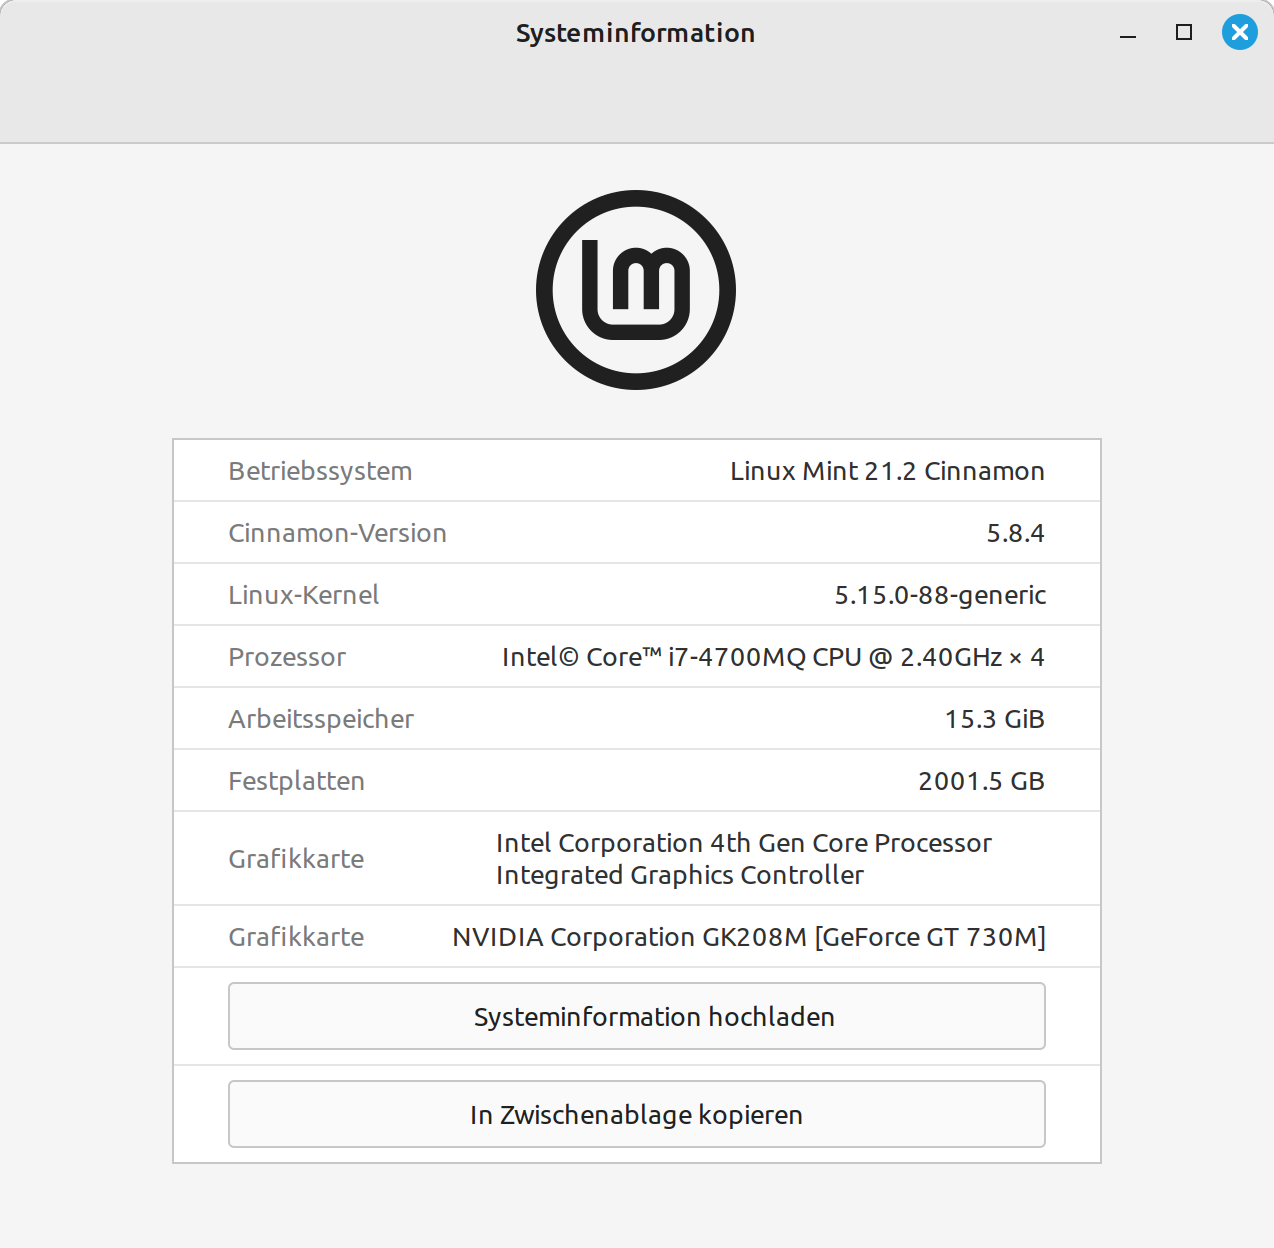1274x1248 pixels.
Task: Select the Cinnamon-Version label
Action: 337,533
